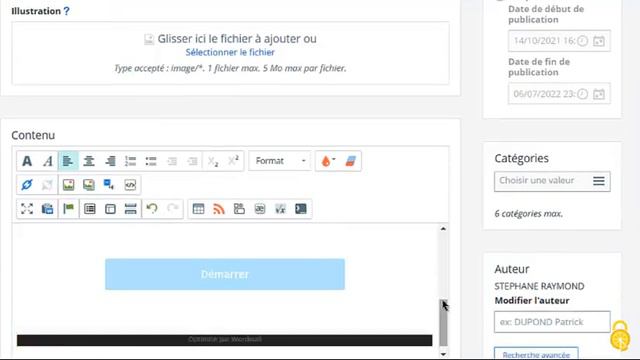Viewport: 640px width, 360px height.
Task: Undo the last edit
Action: 152,209
